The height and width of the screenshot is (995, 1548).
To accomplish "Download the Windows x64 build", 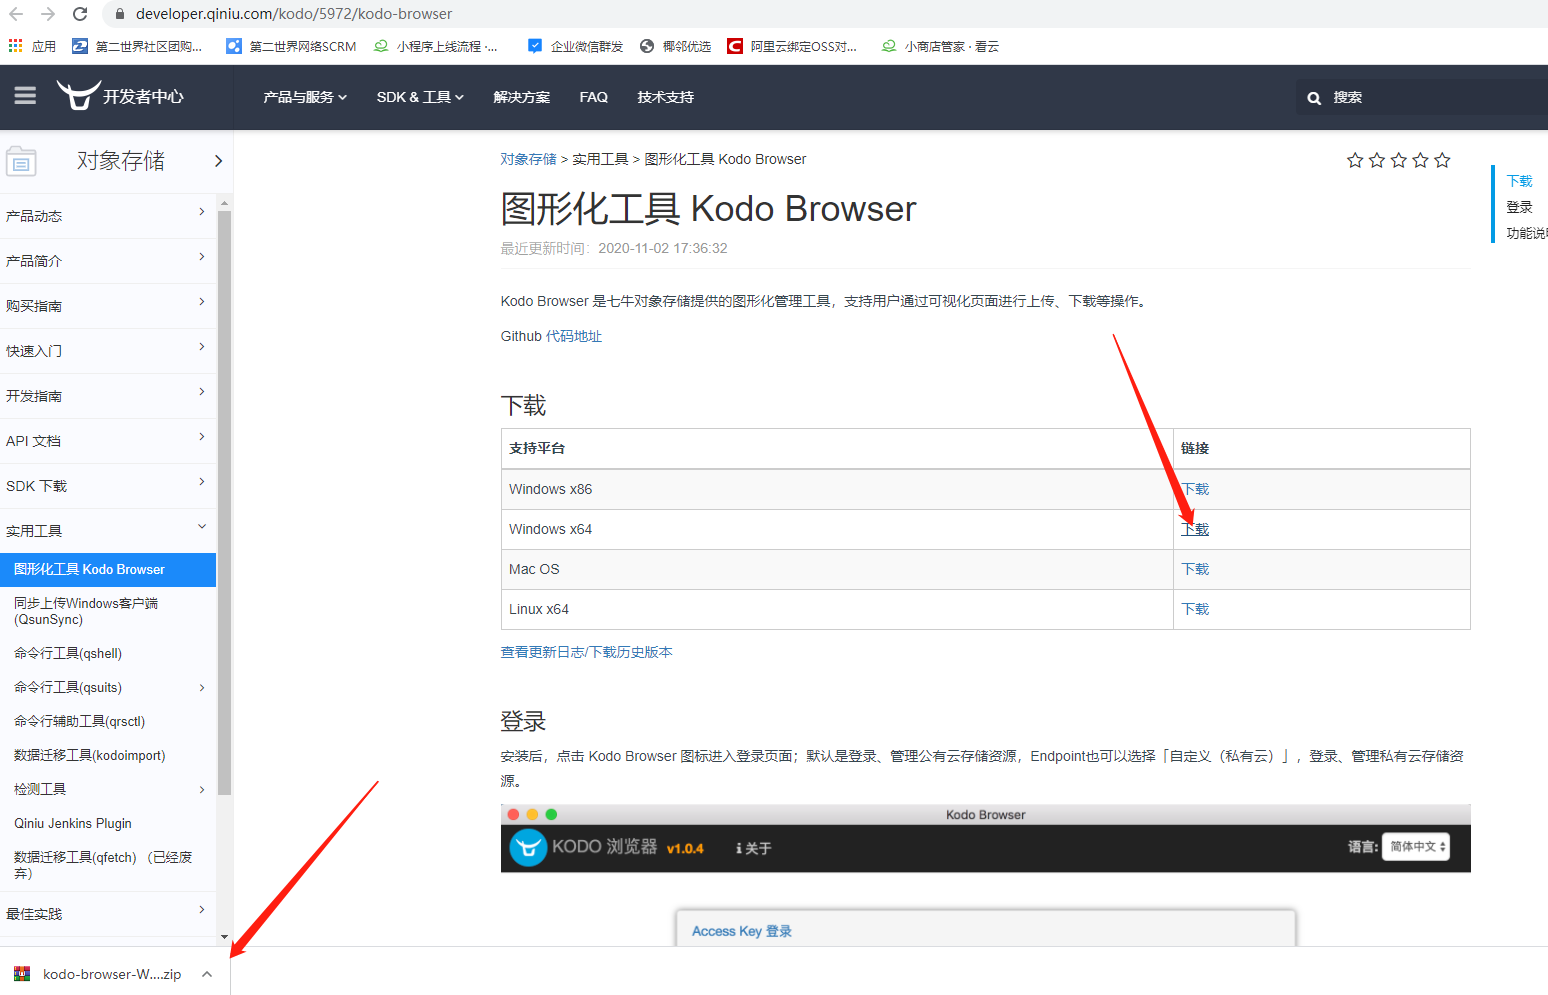I will pos(1195,529).
